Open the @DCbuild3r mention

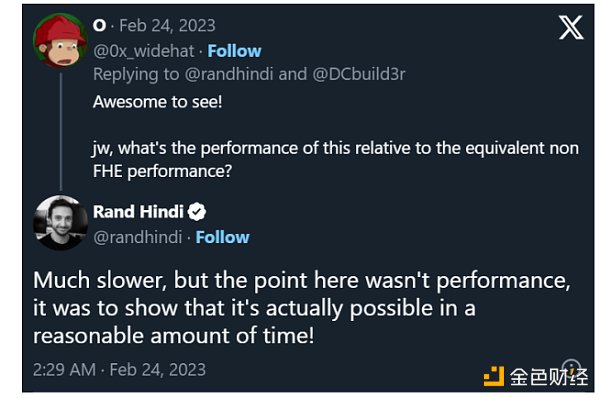coord(359,74)
